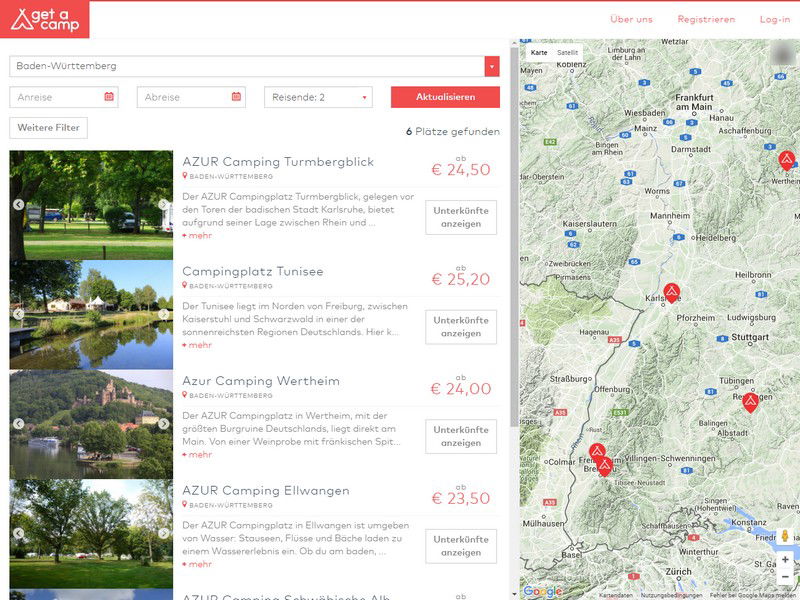The width and height of the screenshot is (800, 600).
Task: Show Unterkünfte for Azur Camping Wertheim
Action: point(461,437)
